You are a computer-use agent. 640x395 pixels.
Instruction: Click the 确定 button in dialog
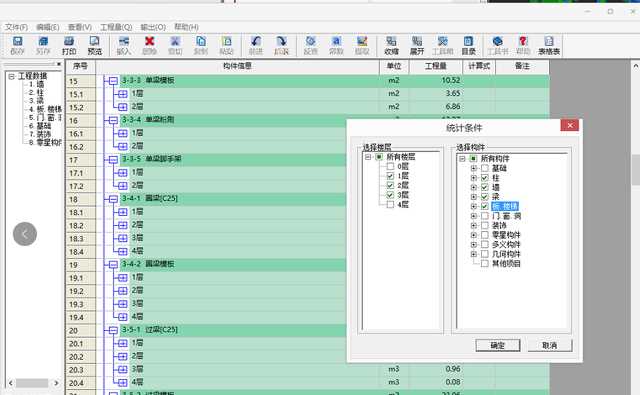pyautogui.click(x=498, y=345)
